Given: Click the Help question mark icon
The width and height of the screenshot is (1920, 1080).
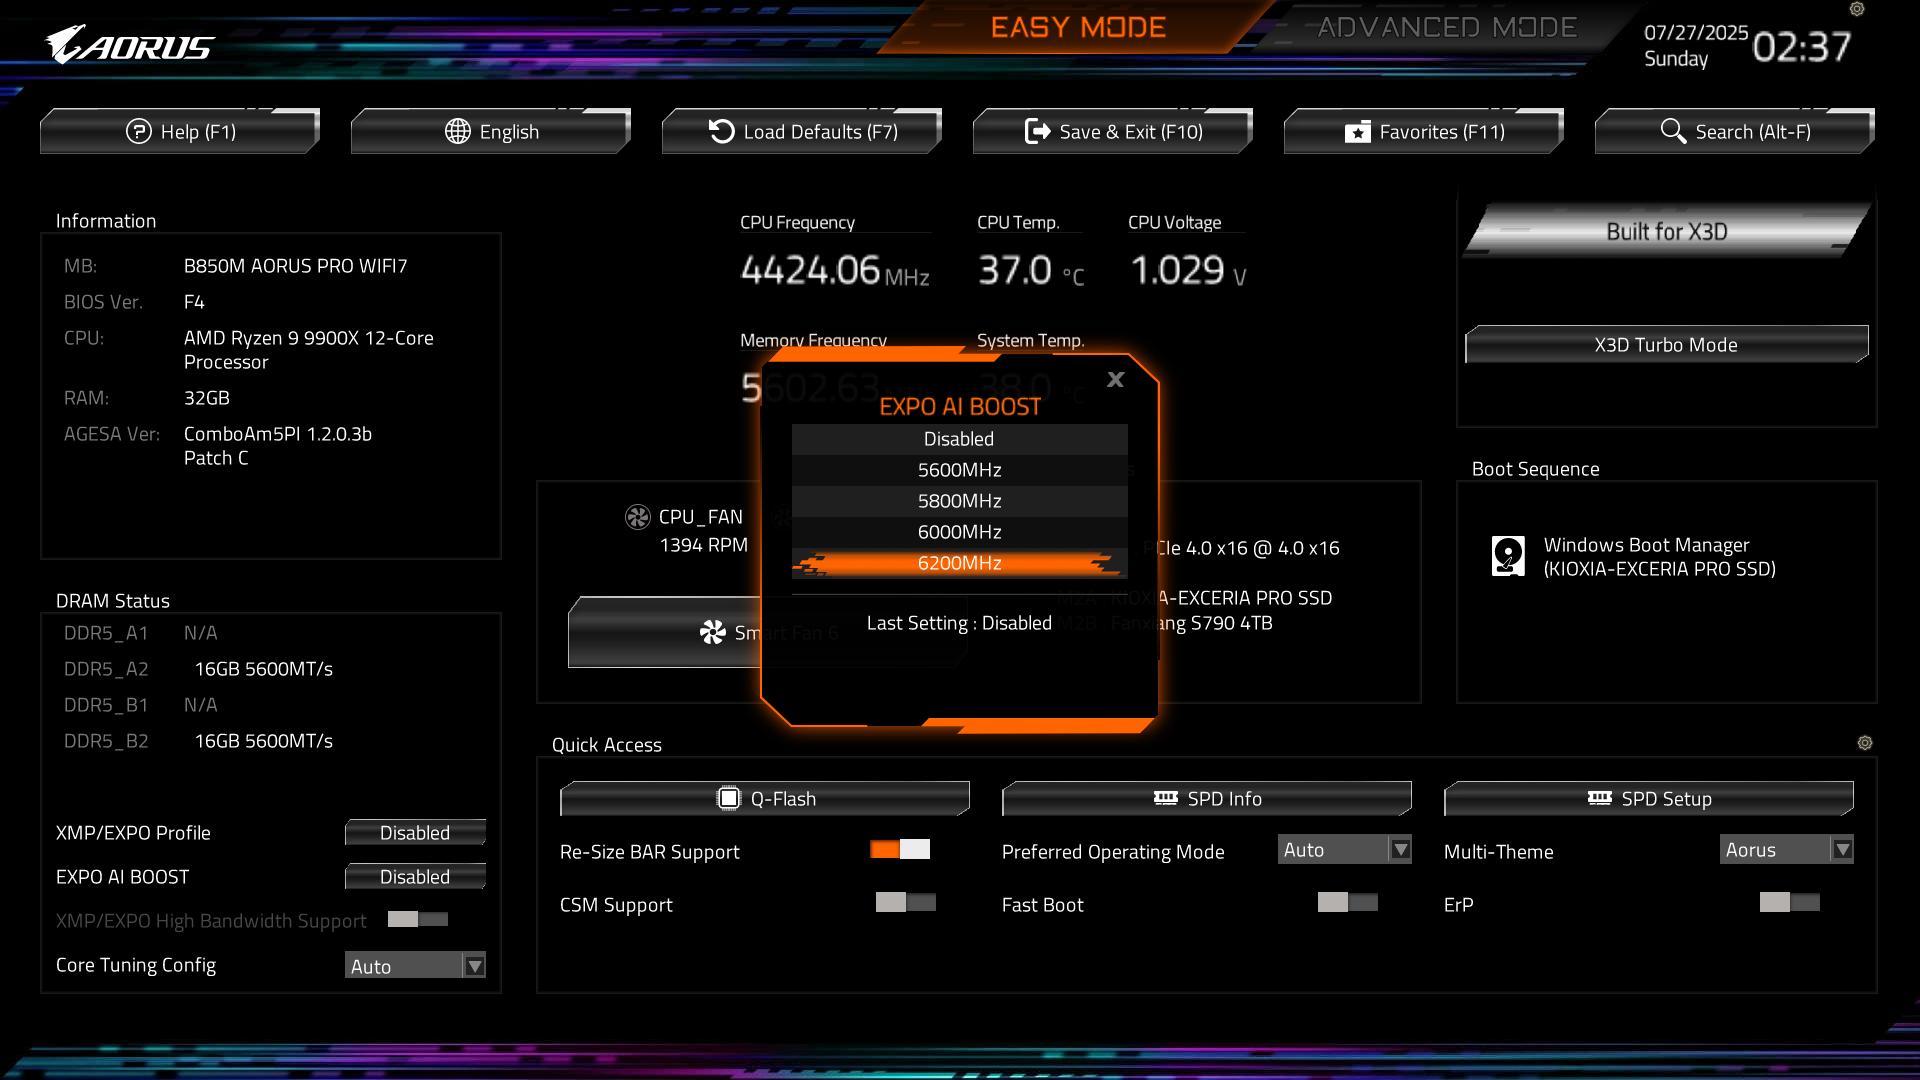Looking at the screenshot, I should (x=138, y=131).
